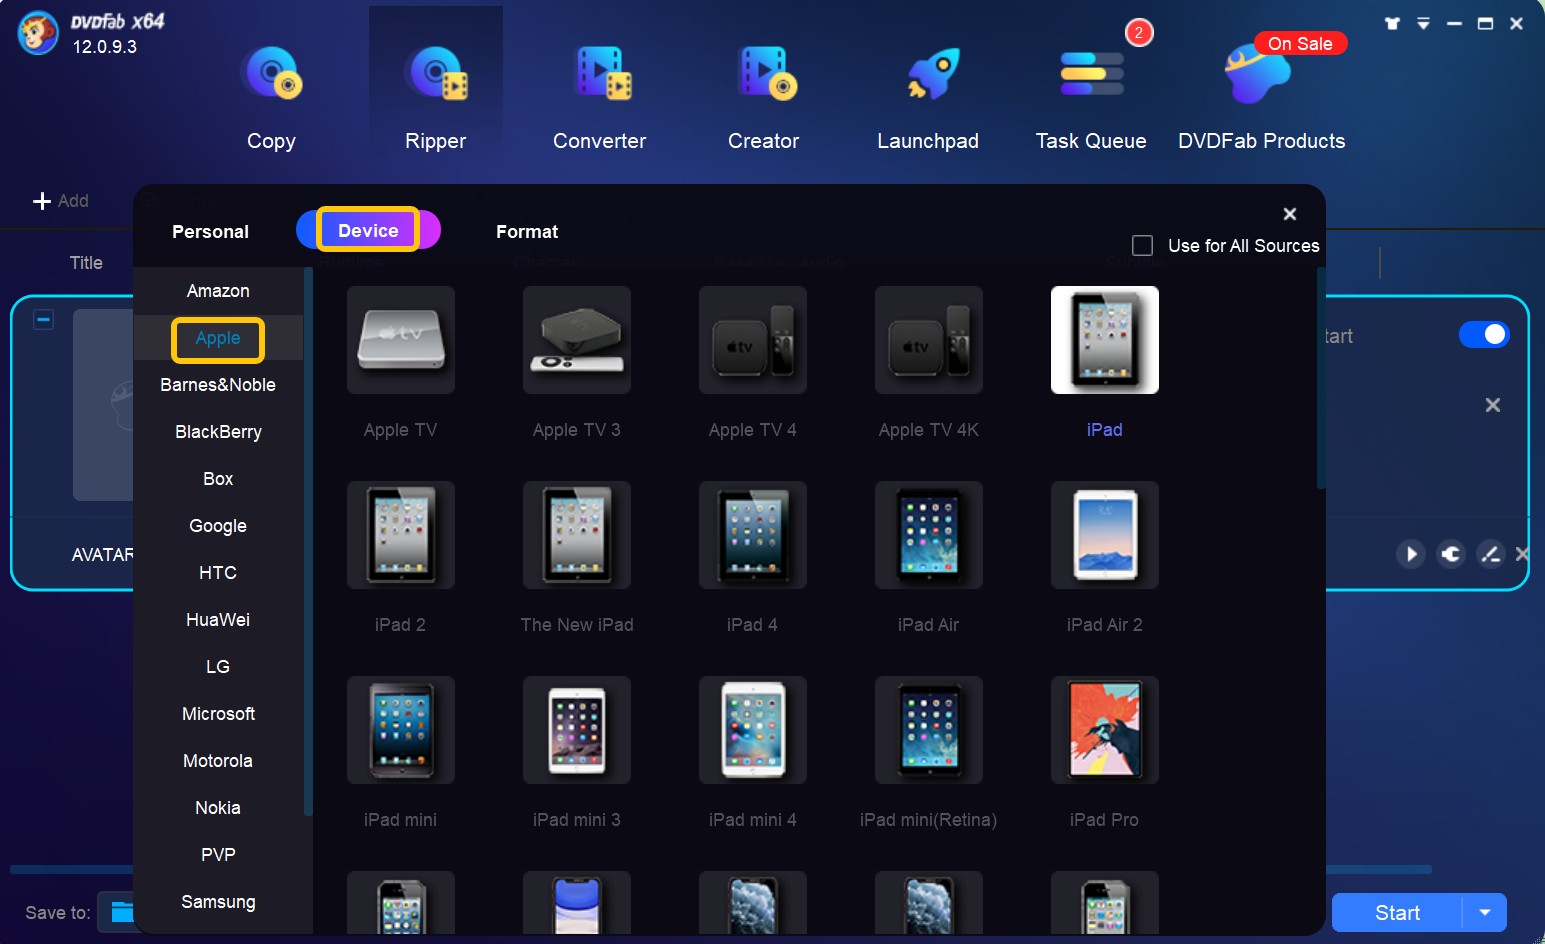Click the DVDFab monkey logo
Viewport: 1545px width, 944px height.
pos(38,34)
